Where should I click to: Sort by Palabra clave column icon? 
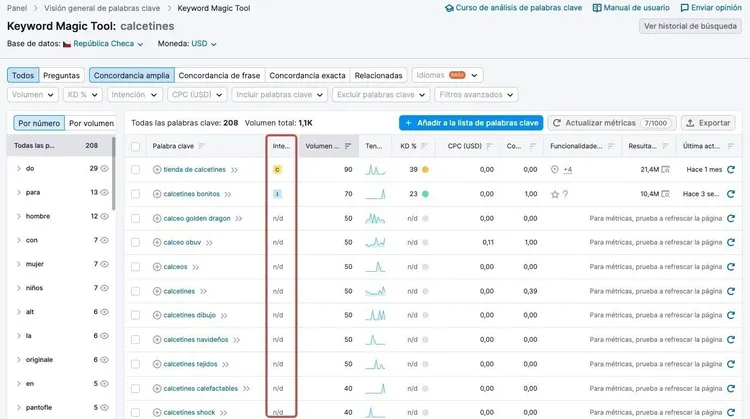click(201, 146)
